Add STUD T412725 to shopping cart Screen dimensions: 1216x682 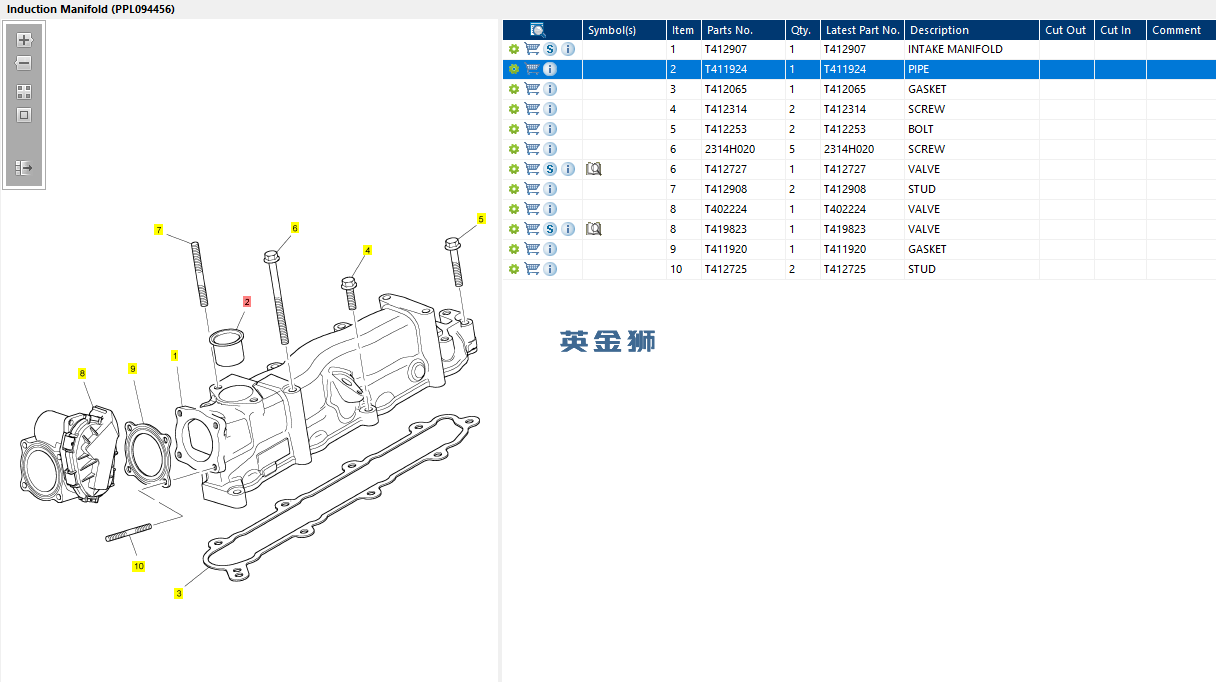(532, 269)
